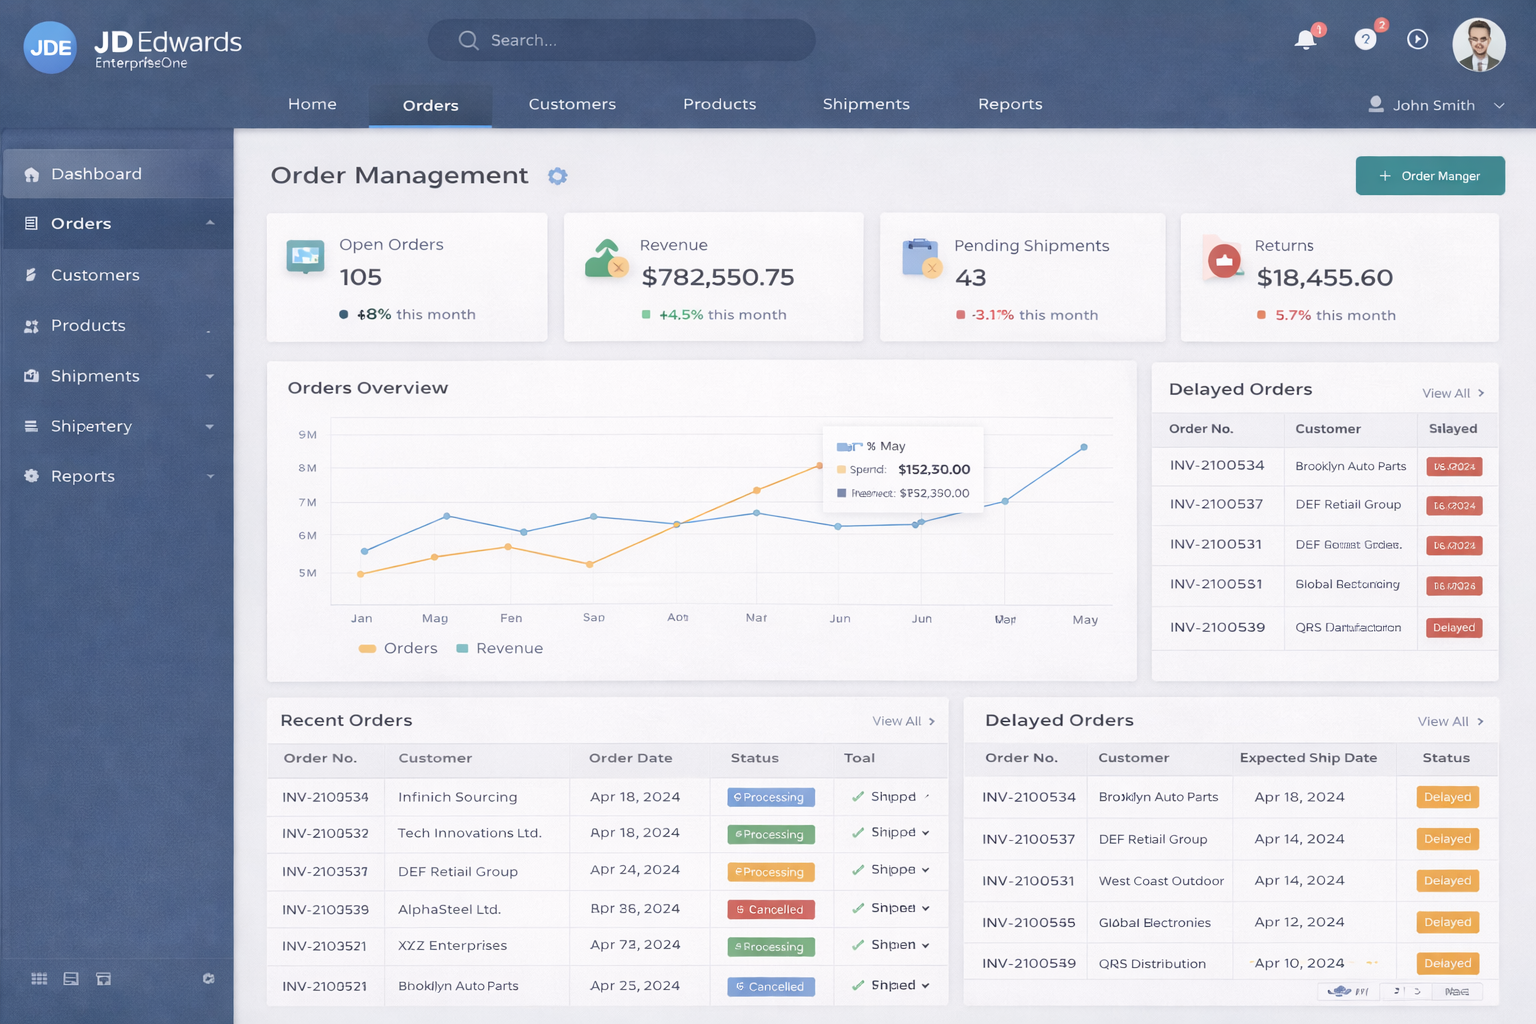1536x1024 pixels.
Task: Click the Order Manger button
Action: [1430, 176]
